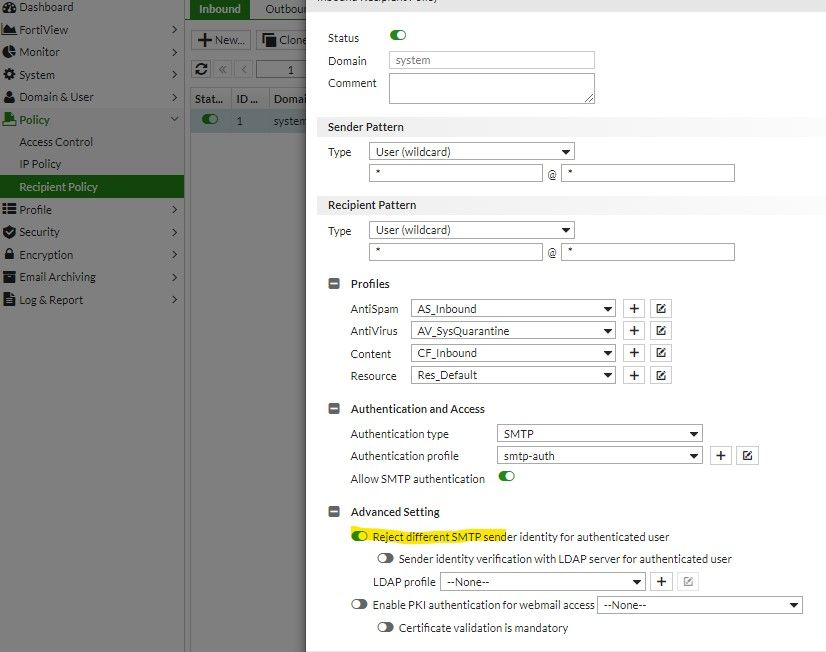Toggle status of policy ID 1 in list
Image resolution: width=826 pixels, height=652 pixels.
coord(210,120)
